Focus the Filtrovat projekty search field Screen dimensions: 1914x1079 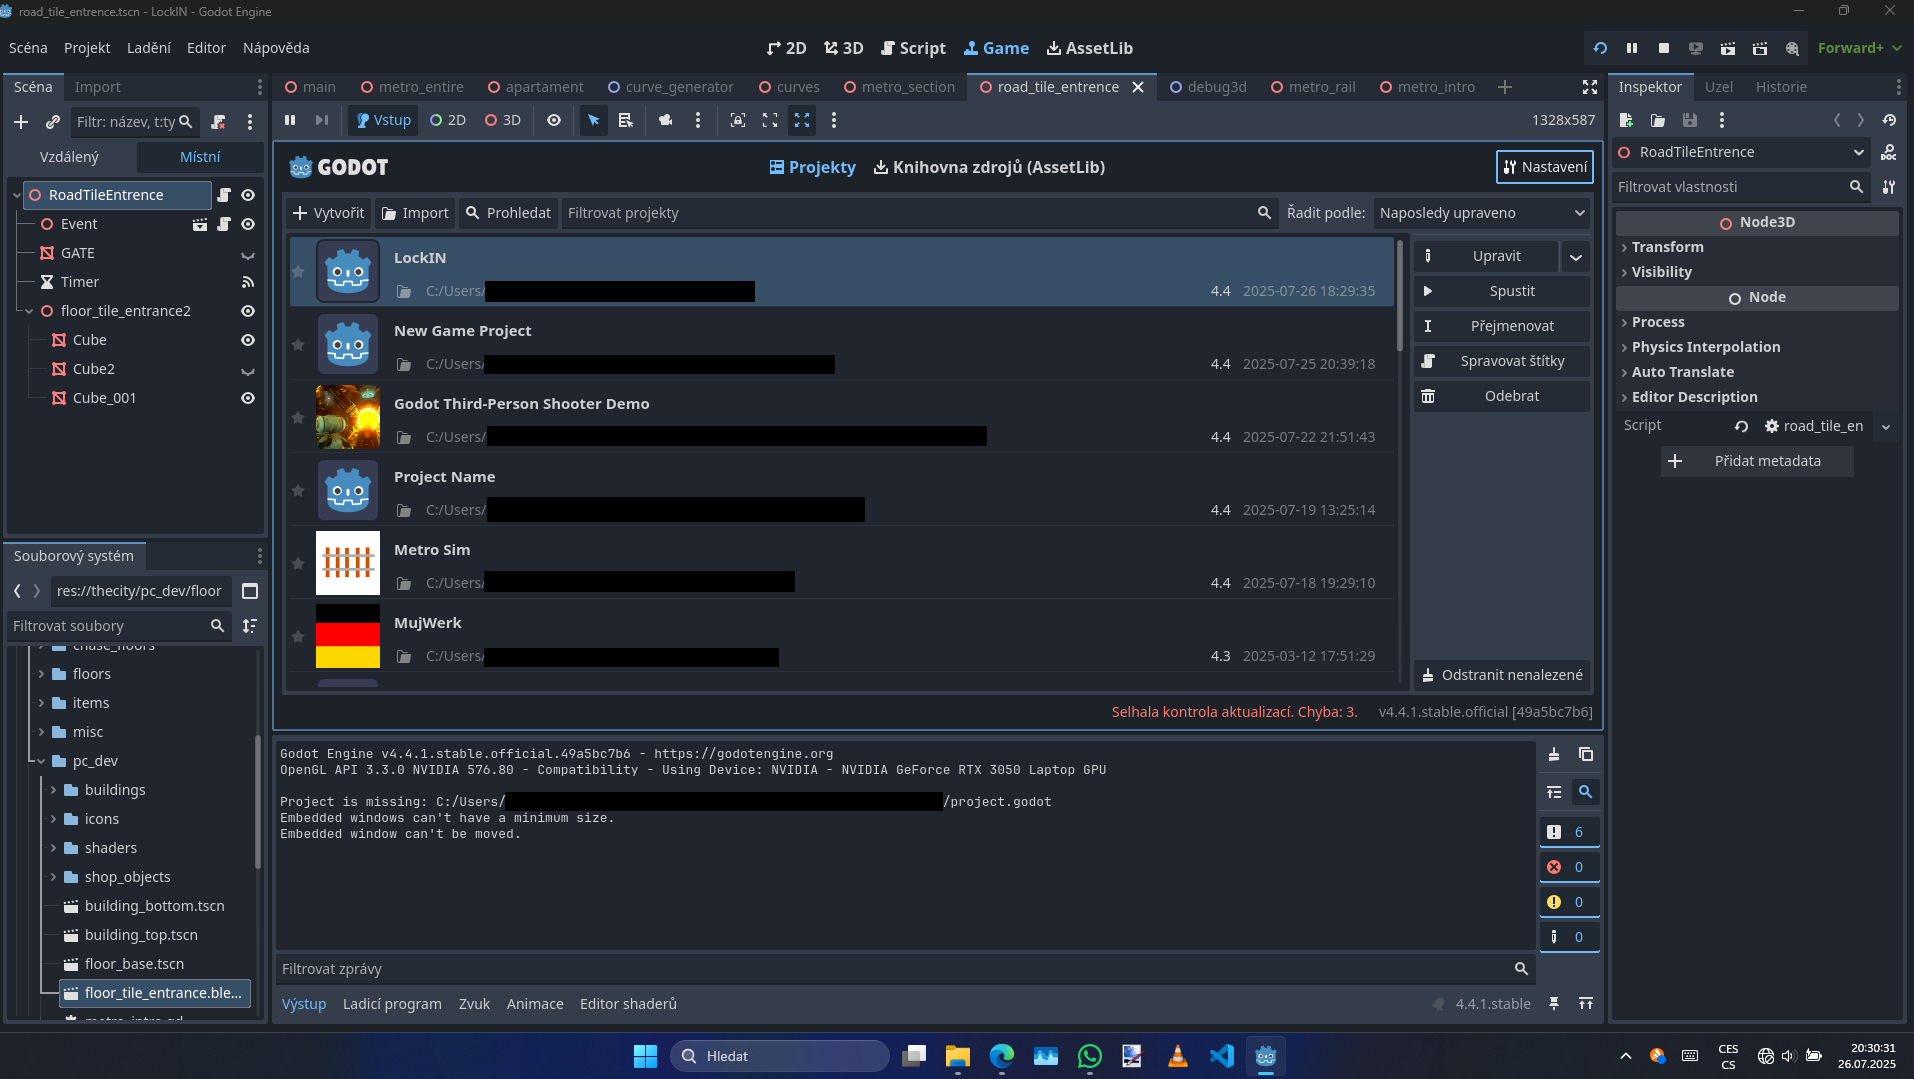(x=919, y=213)
